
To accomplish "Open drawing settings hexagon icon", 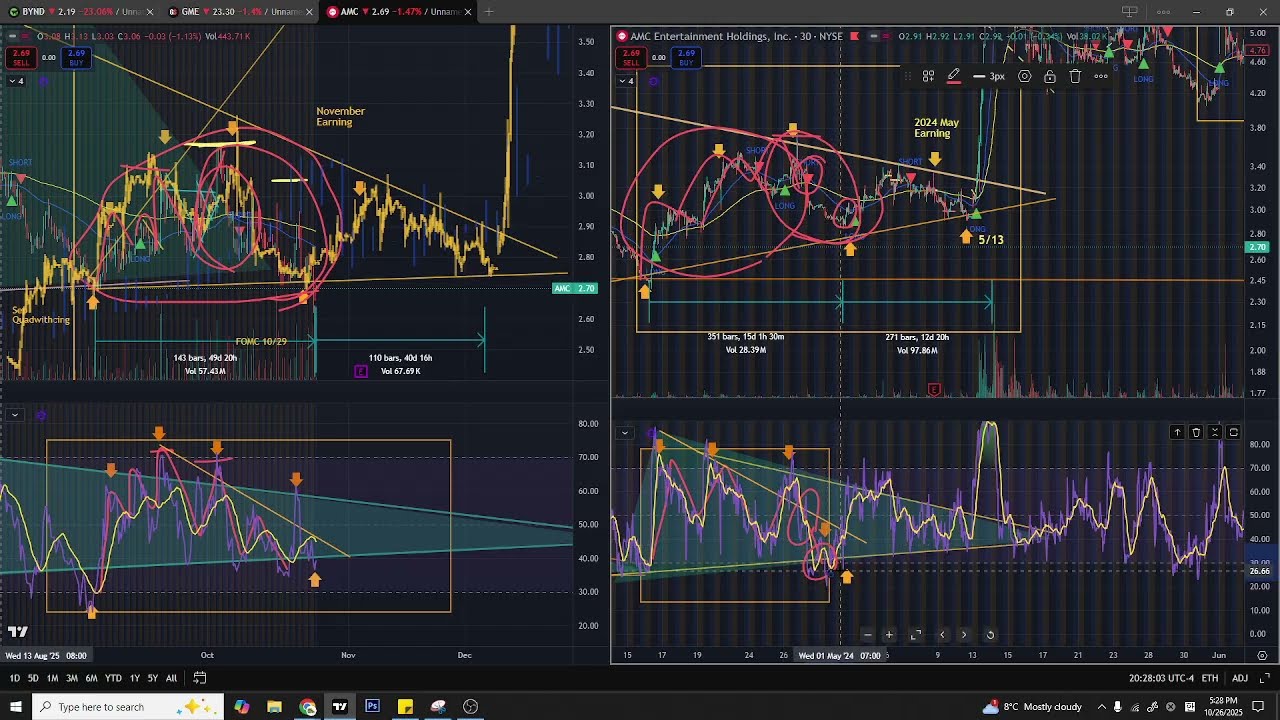I will (1025, 76).
